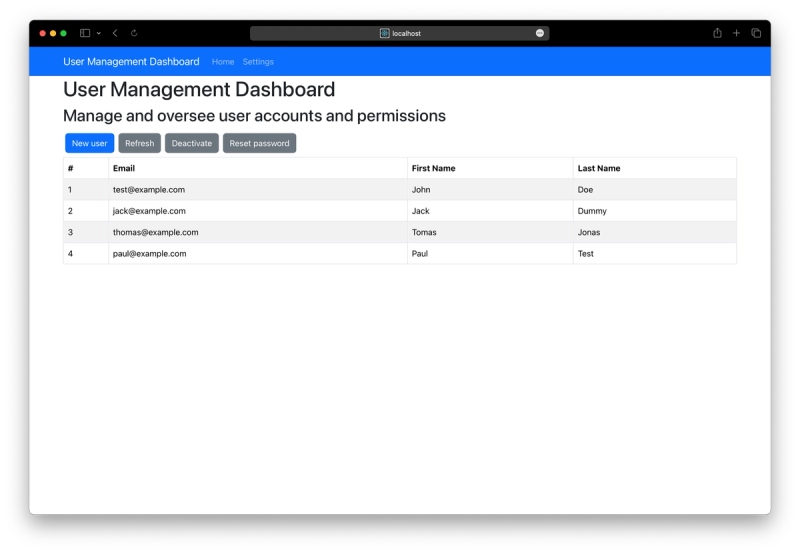Click row number 2 cell
Screen dimensions: 800x553
86,211
